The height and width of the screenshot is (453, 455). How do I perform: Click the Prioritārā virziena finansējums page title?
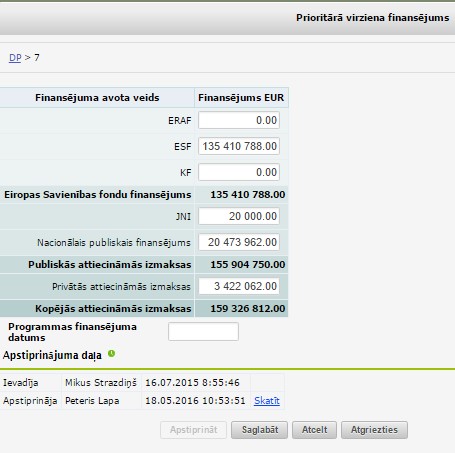373,17
